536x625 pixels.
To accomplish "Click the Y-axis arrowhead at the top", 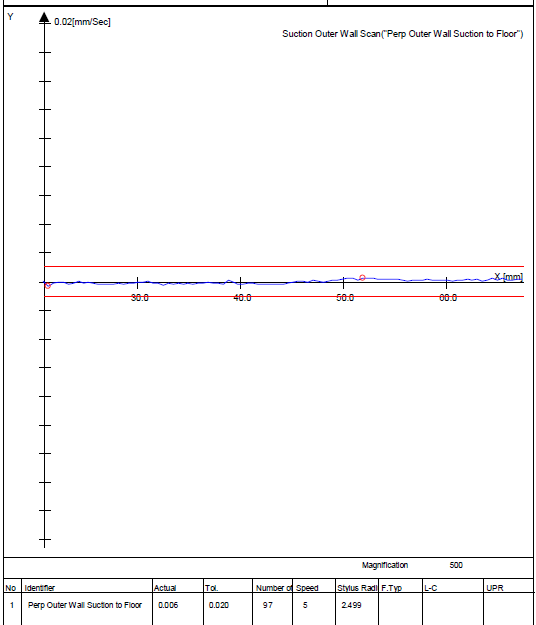I will [45, 17].
